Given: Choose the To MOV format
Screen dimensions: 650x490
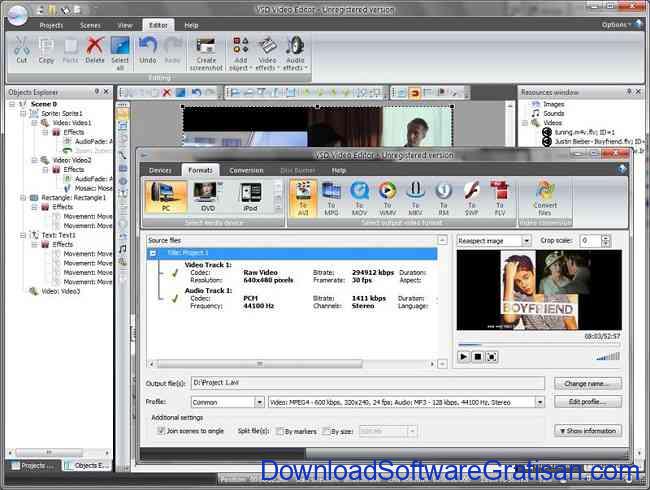Looking at the screenshot, I should [359, 198].
